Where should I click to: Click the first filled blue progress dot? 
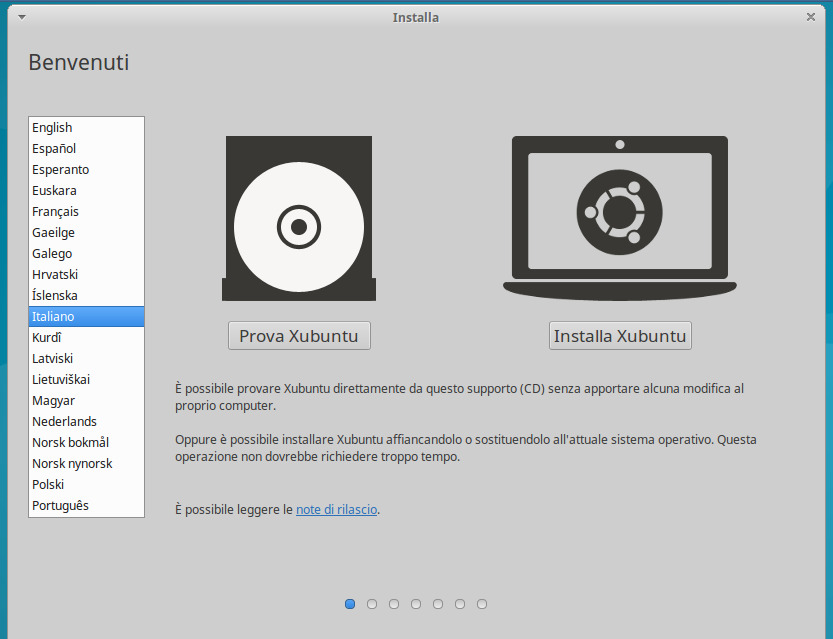pyautogui.click(x=350, y=604)
